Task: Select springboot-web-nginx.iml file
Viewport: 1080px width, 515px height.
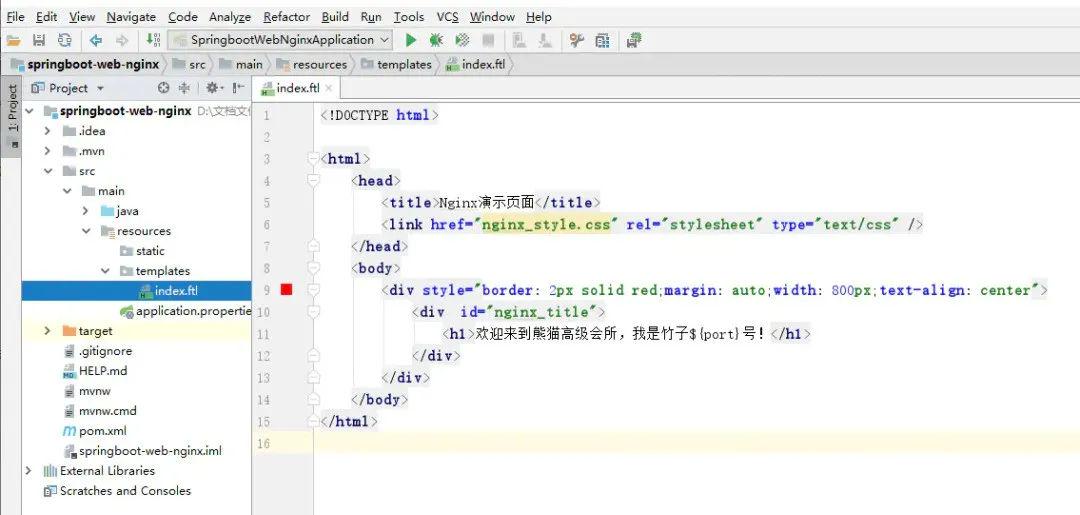Action: (x=143, y=451)
